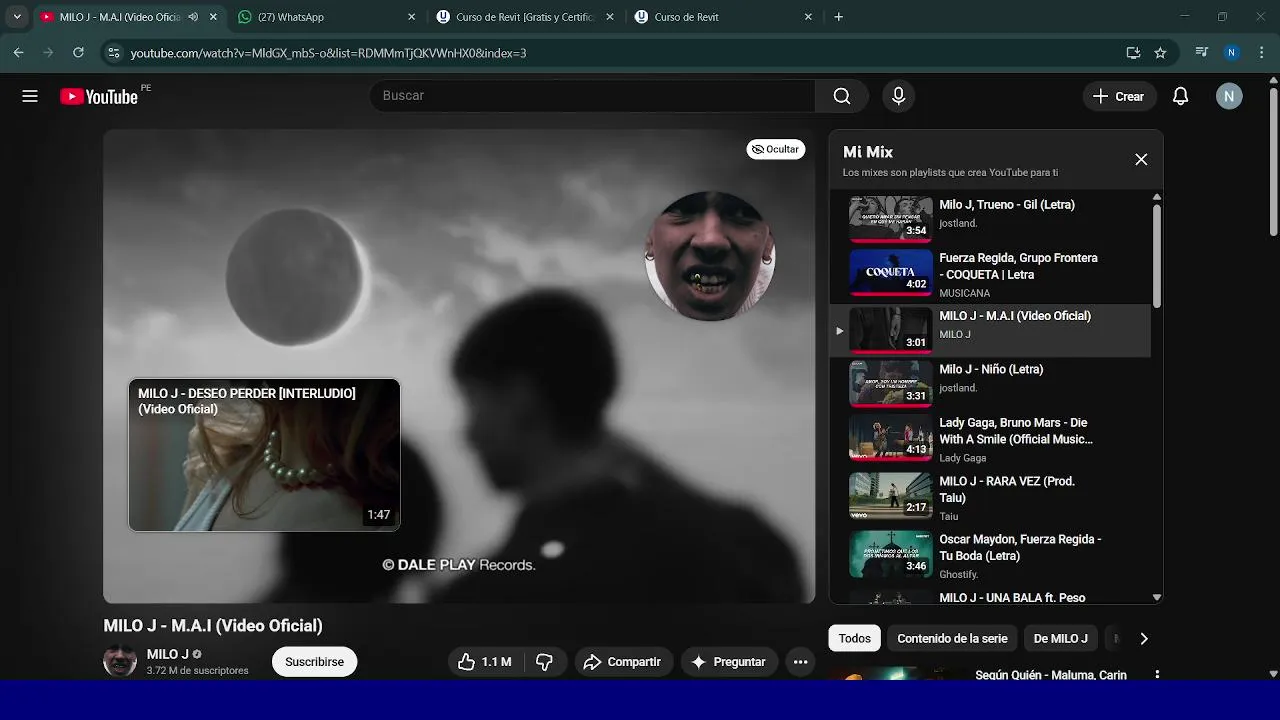
Task: Close the Curso de Revit tab
Action: point(808,17)
